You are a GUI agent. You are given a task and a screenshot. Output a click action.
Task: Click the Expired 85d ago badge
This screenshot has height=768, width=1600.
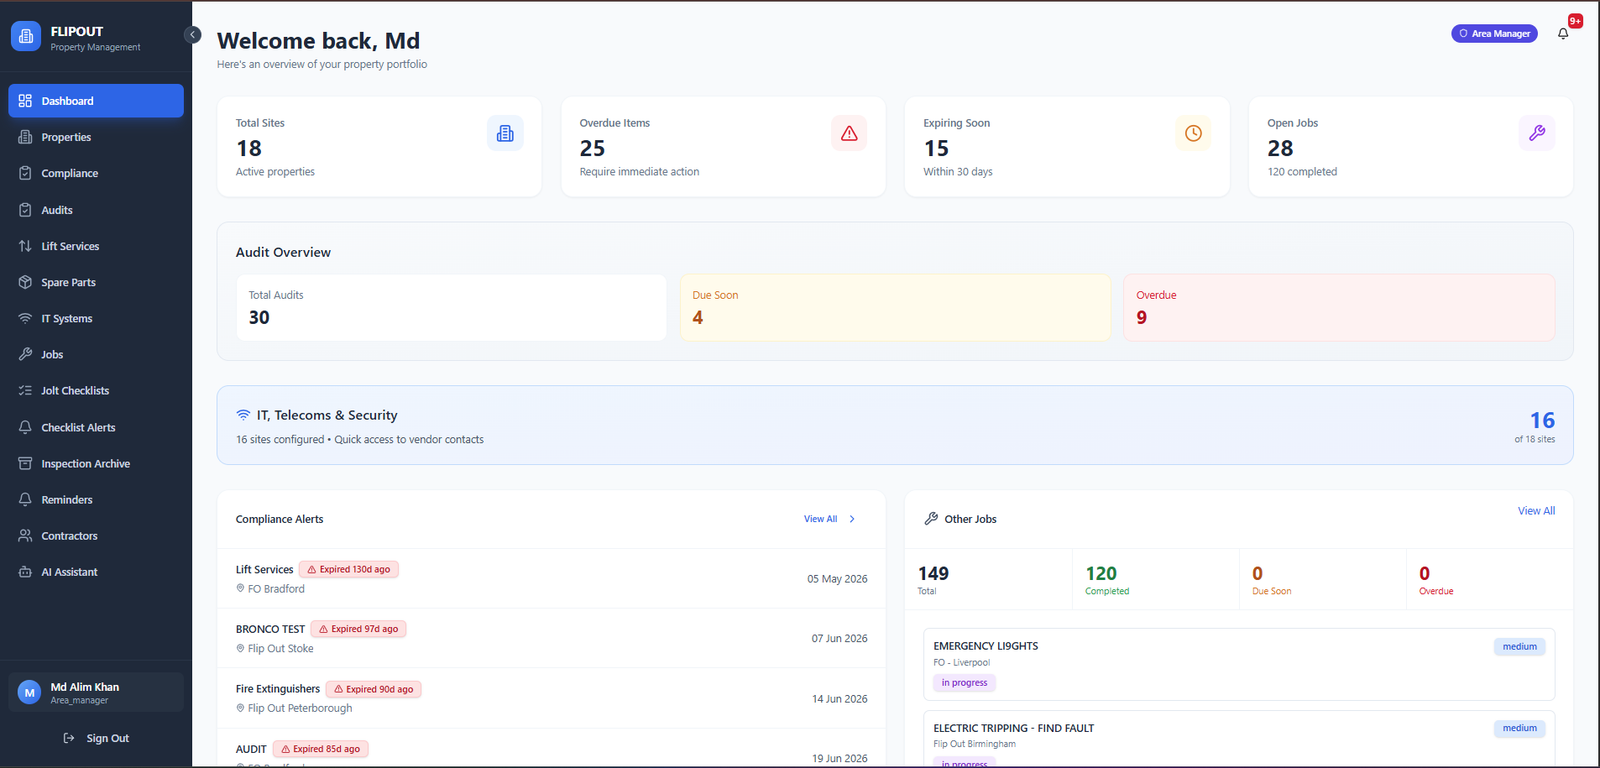click(320, 749)
